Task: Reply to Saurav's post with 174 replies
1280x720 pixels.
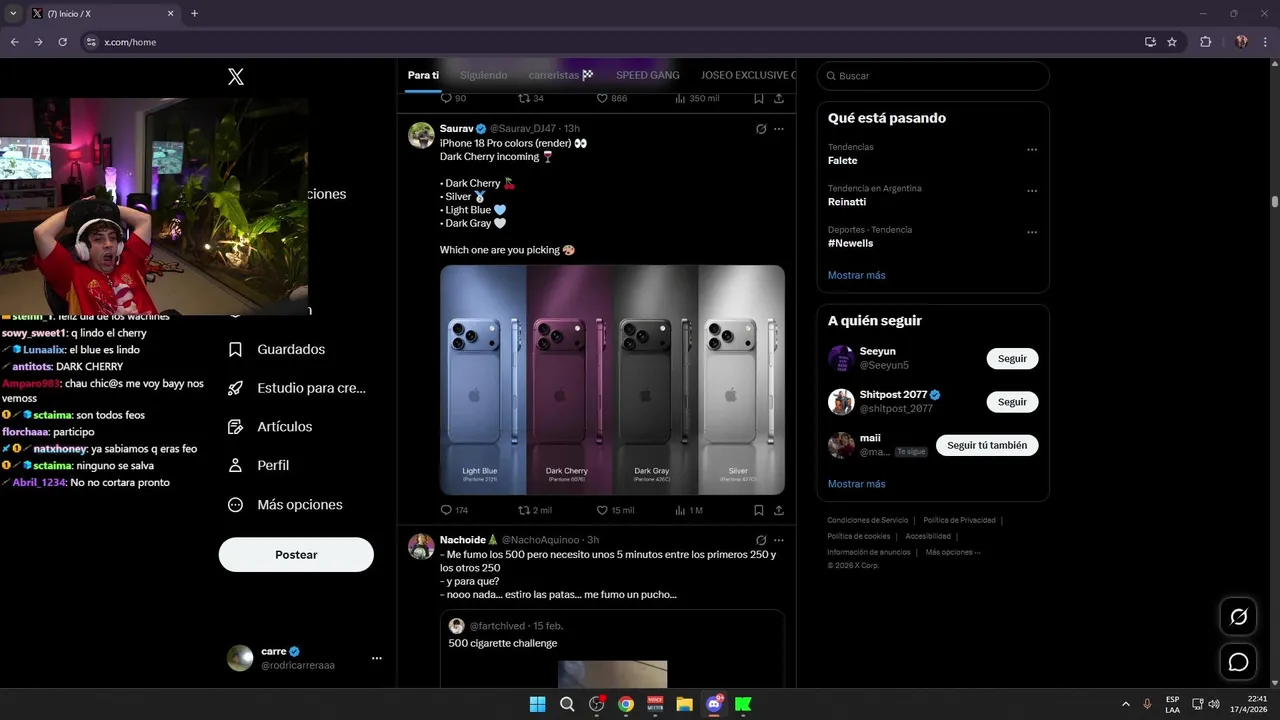Action: (x=454, y=510)
